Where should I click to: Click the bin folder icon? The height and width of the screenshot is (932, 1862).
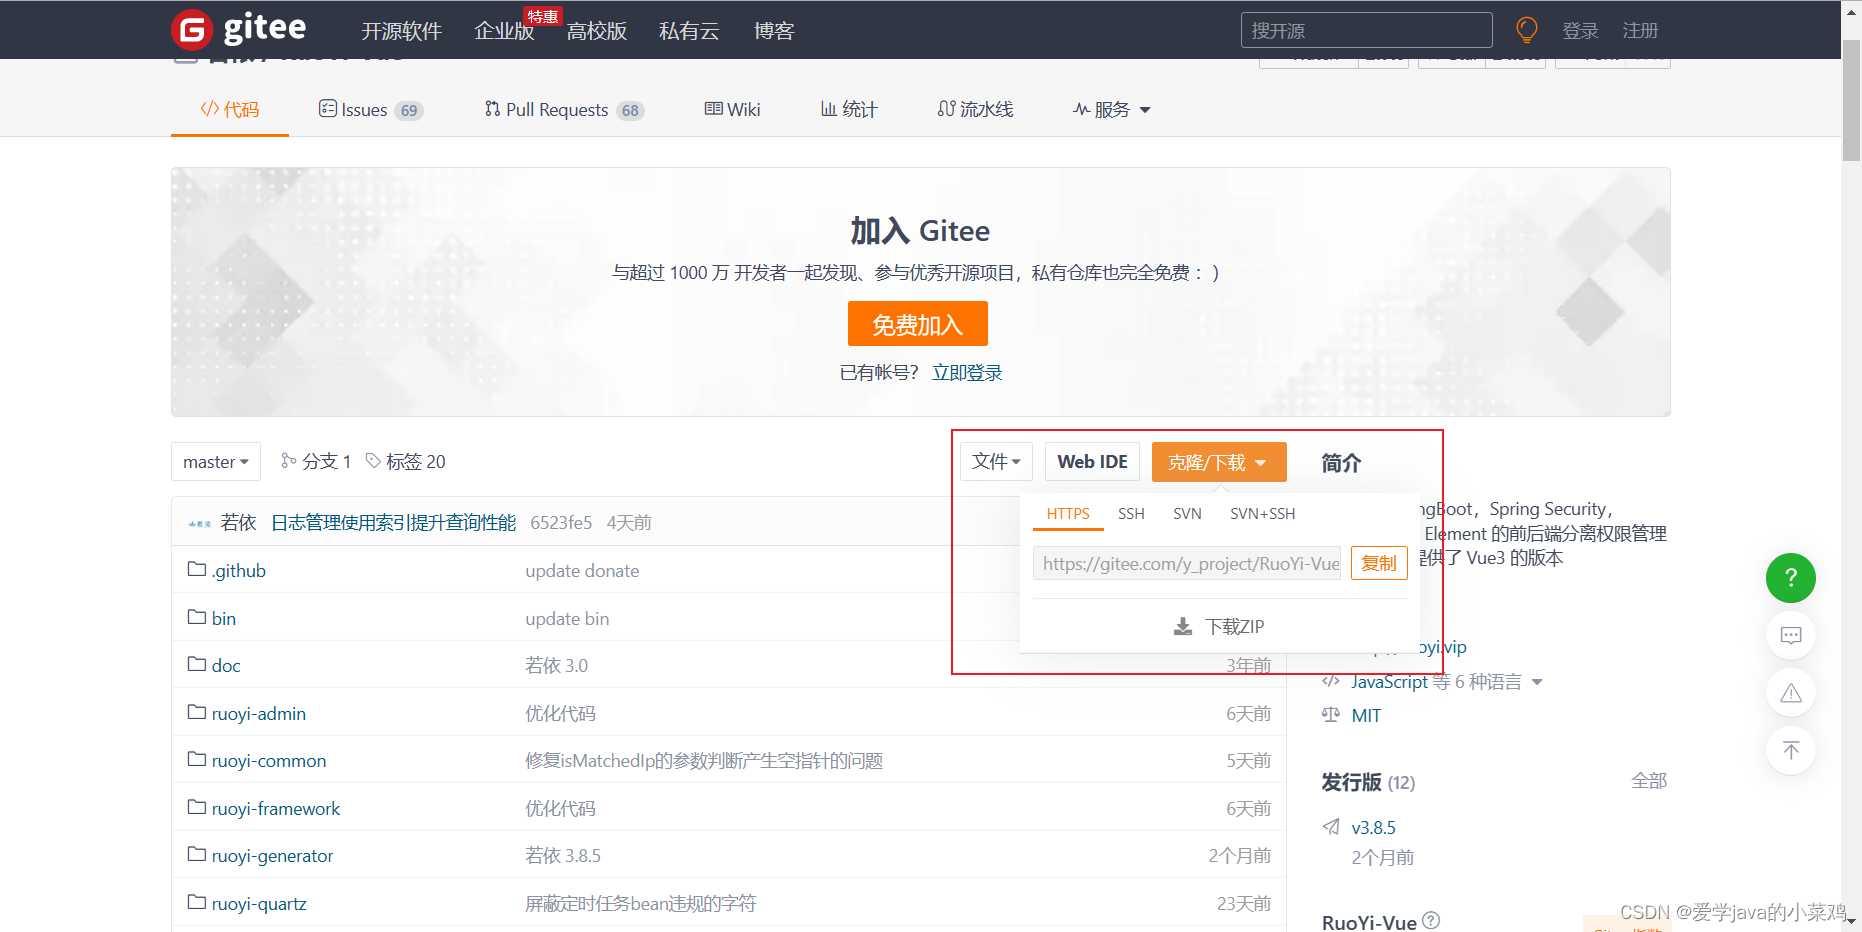pyautogui.click(x=197, y=617)
